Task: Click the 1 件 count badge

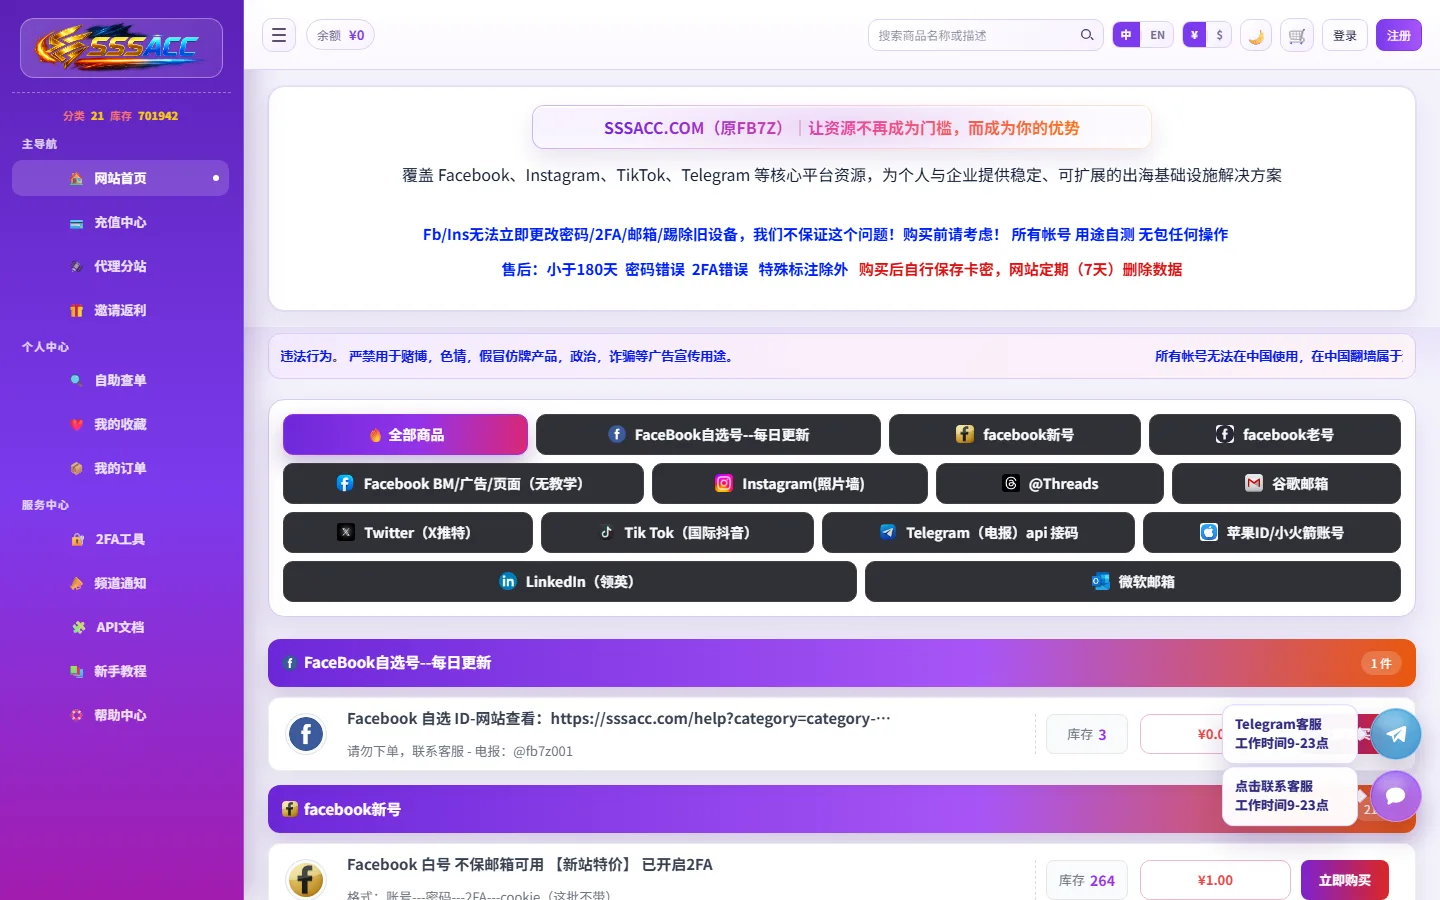Action: coord(1381,663)
